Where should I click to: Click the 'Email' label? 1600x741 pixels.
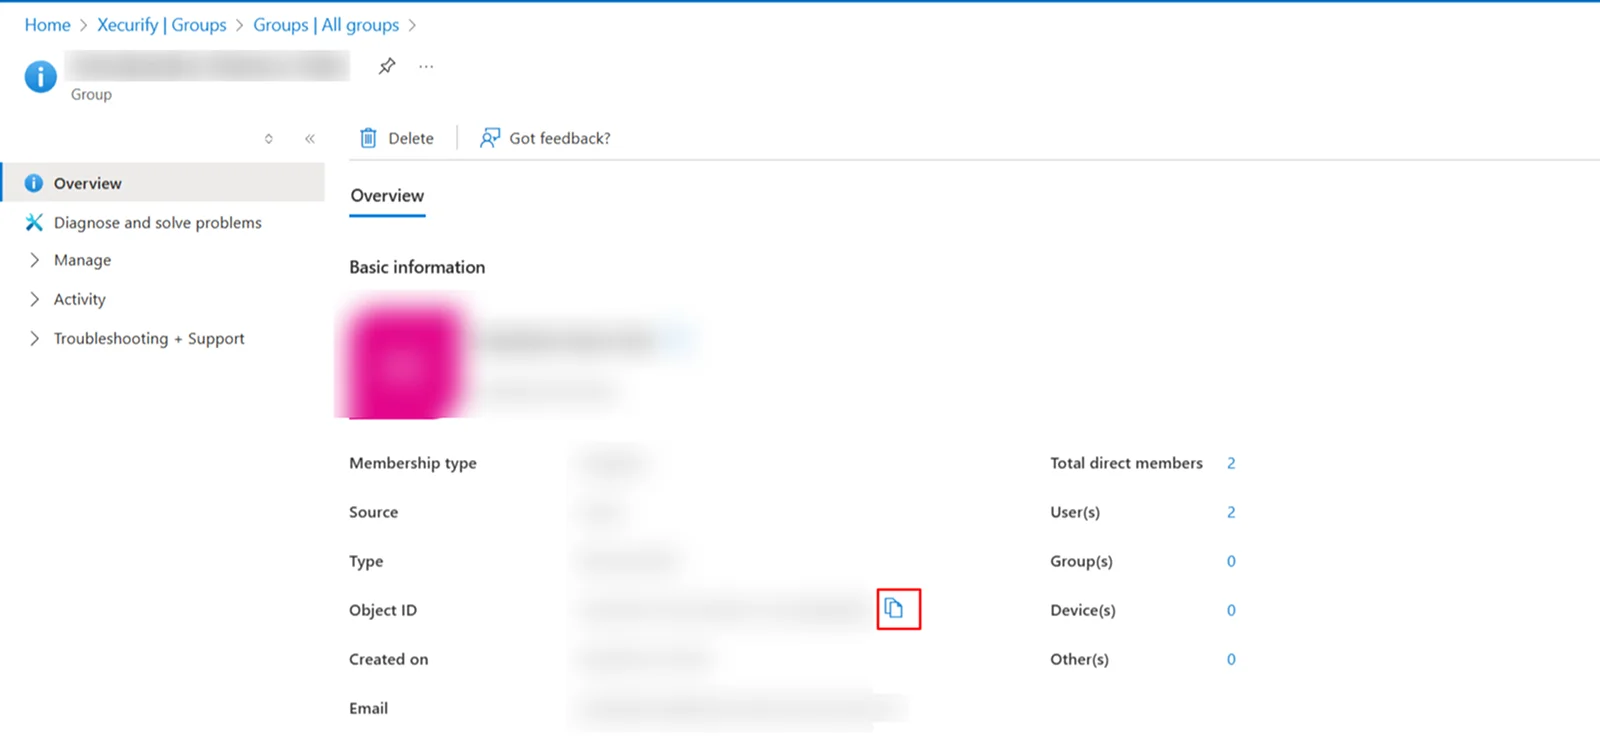click(369, 708)
